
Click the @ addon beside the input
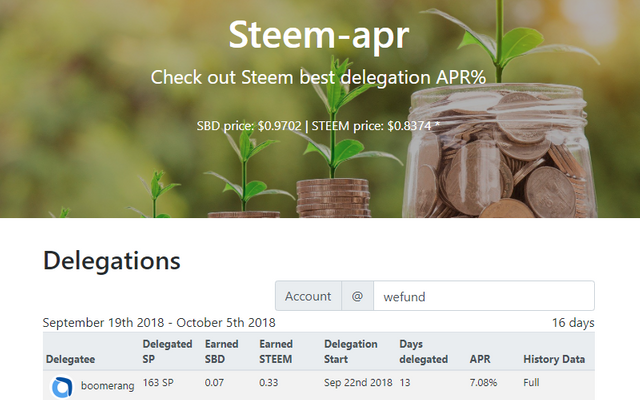tap(357, 296)
